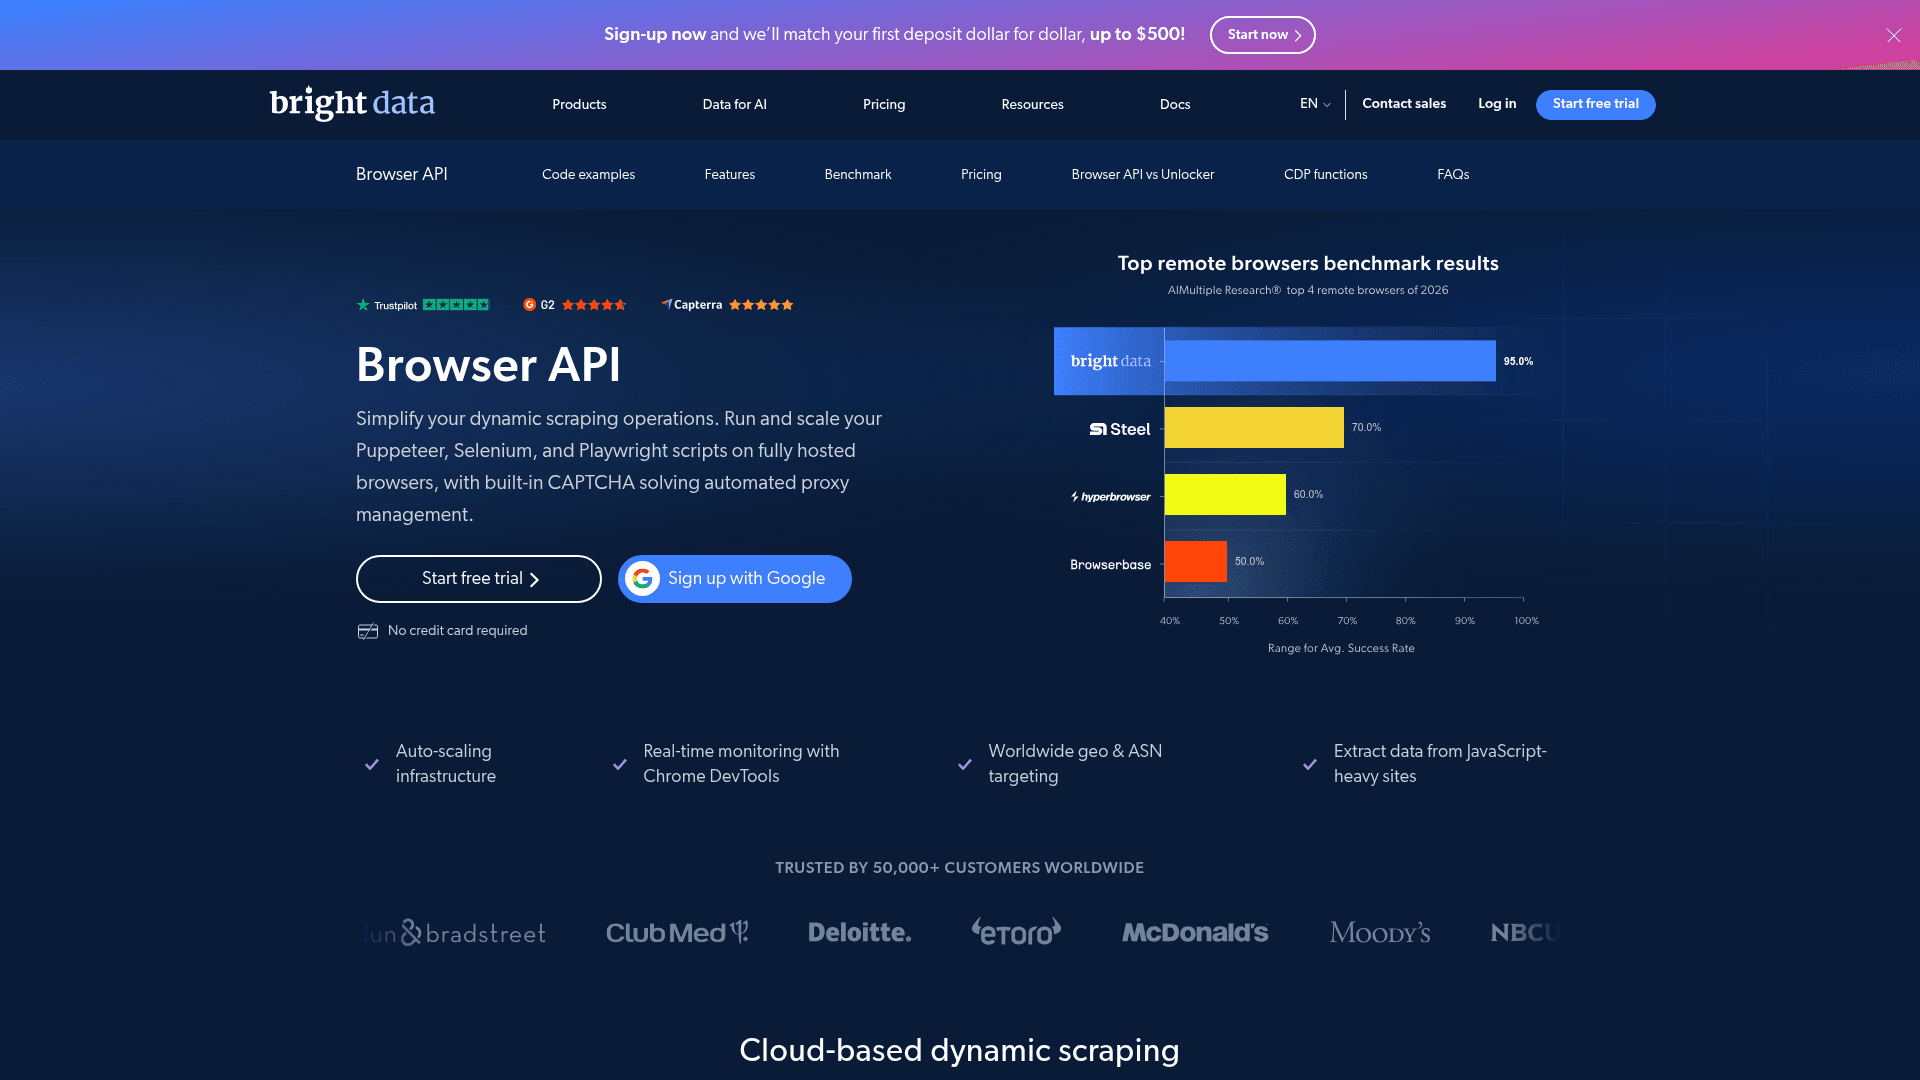Click the Log in link
Viewport: 1920px width, 1080px height.
[1497, 104]
